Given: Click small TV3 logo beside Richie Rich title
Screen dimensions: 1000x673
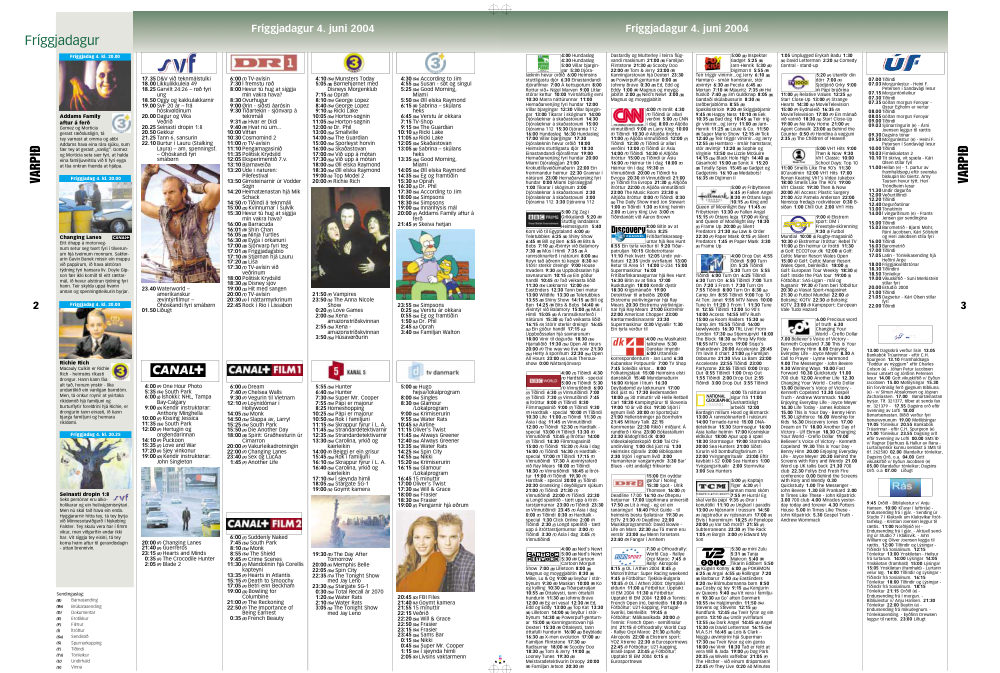Looking at the screenshot, I should [120, 371].
